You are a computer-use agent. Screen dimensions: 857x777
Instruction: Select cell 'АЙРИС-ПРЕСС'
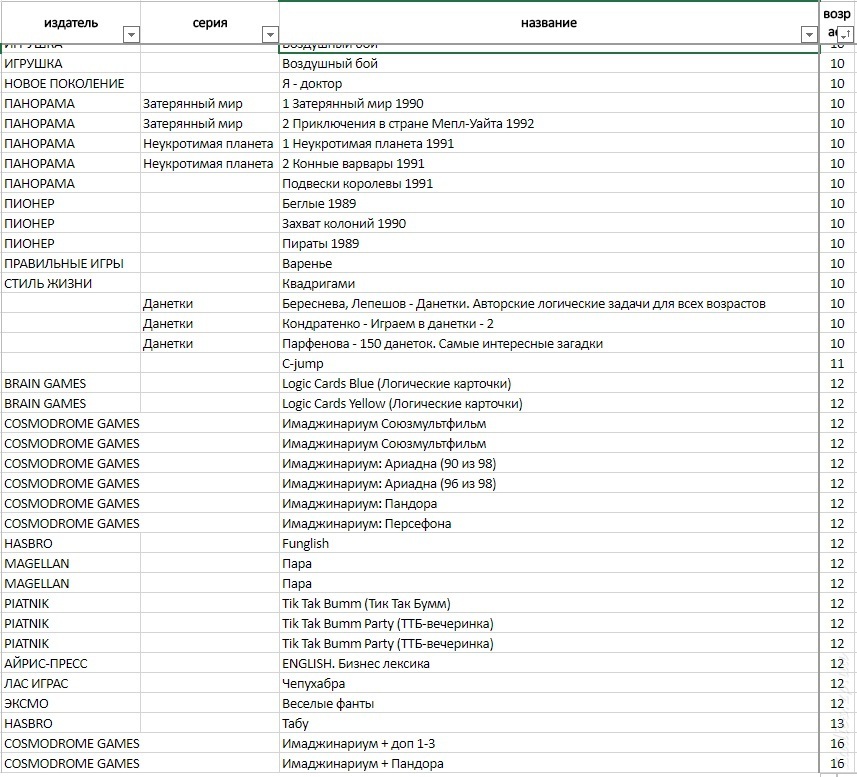[71, 663]
